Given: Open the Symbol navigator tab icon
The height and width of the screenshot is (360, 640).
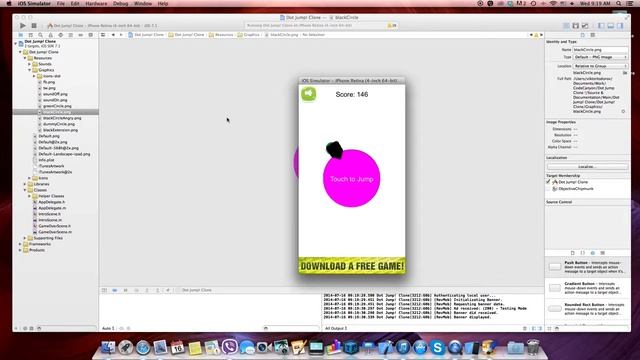Looking at the screenshot, I should pos(31,35).
